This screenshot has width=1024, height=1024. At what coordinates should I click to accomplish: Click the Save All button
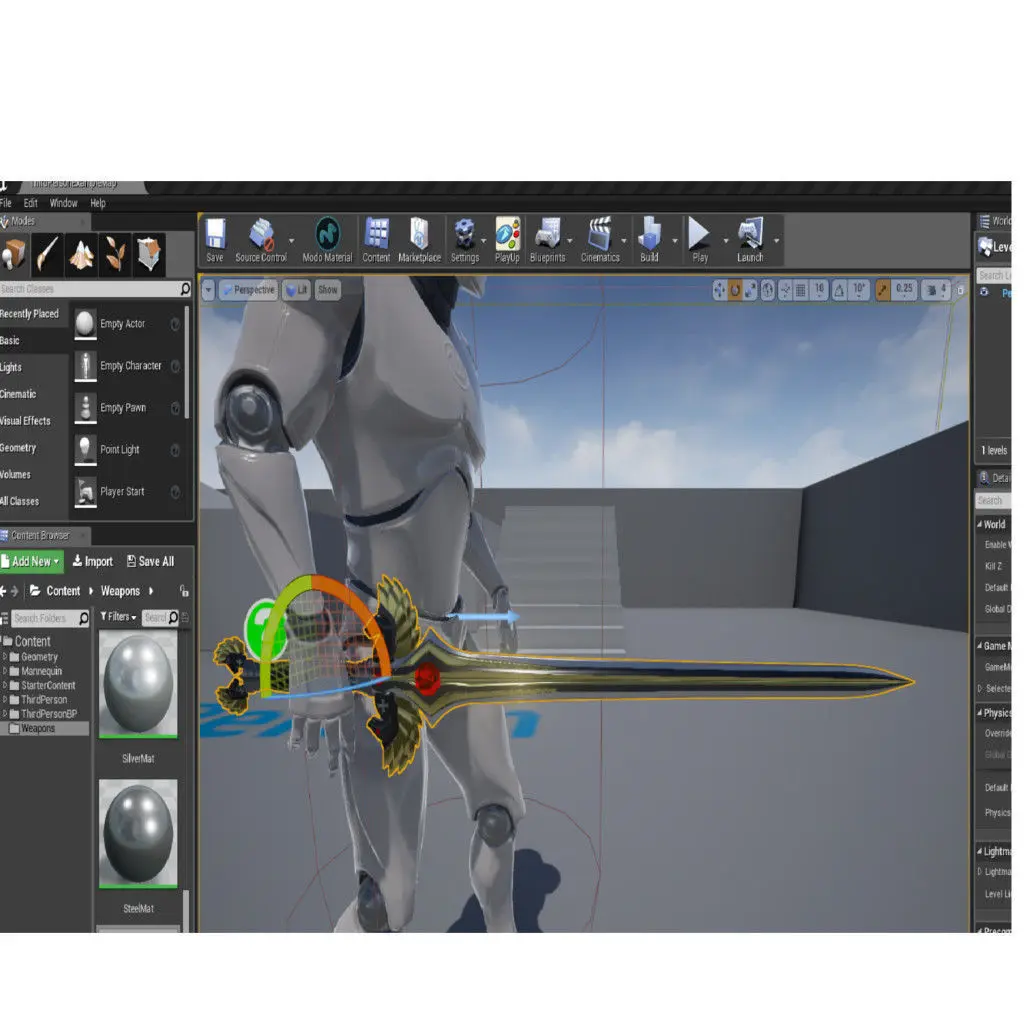pos(150,562)
